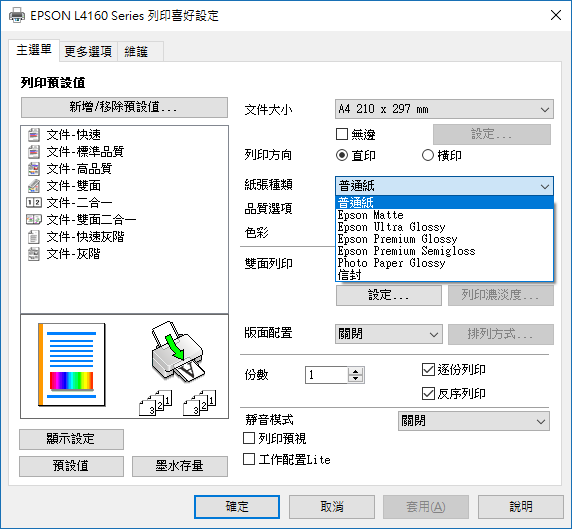The image size is (572, 529).
Task: Select the 文件-高品質 preset text
Action: (x=79, y=169)
